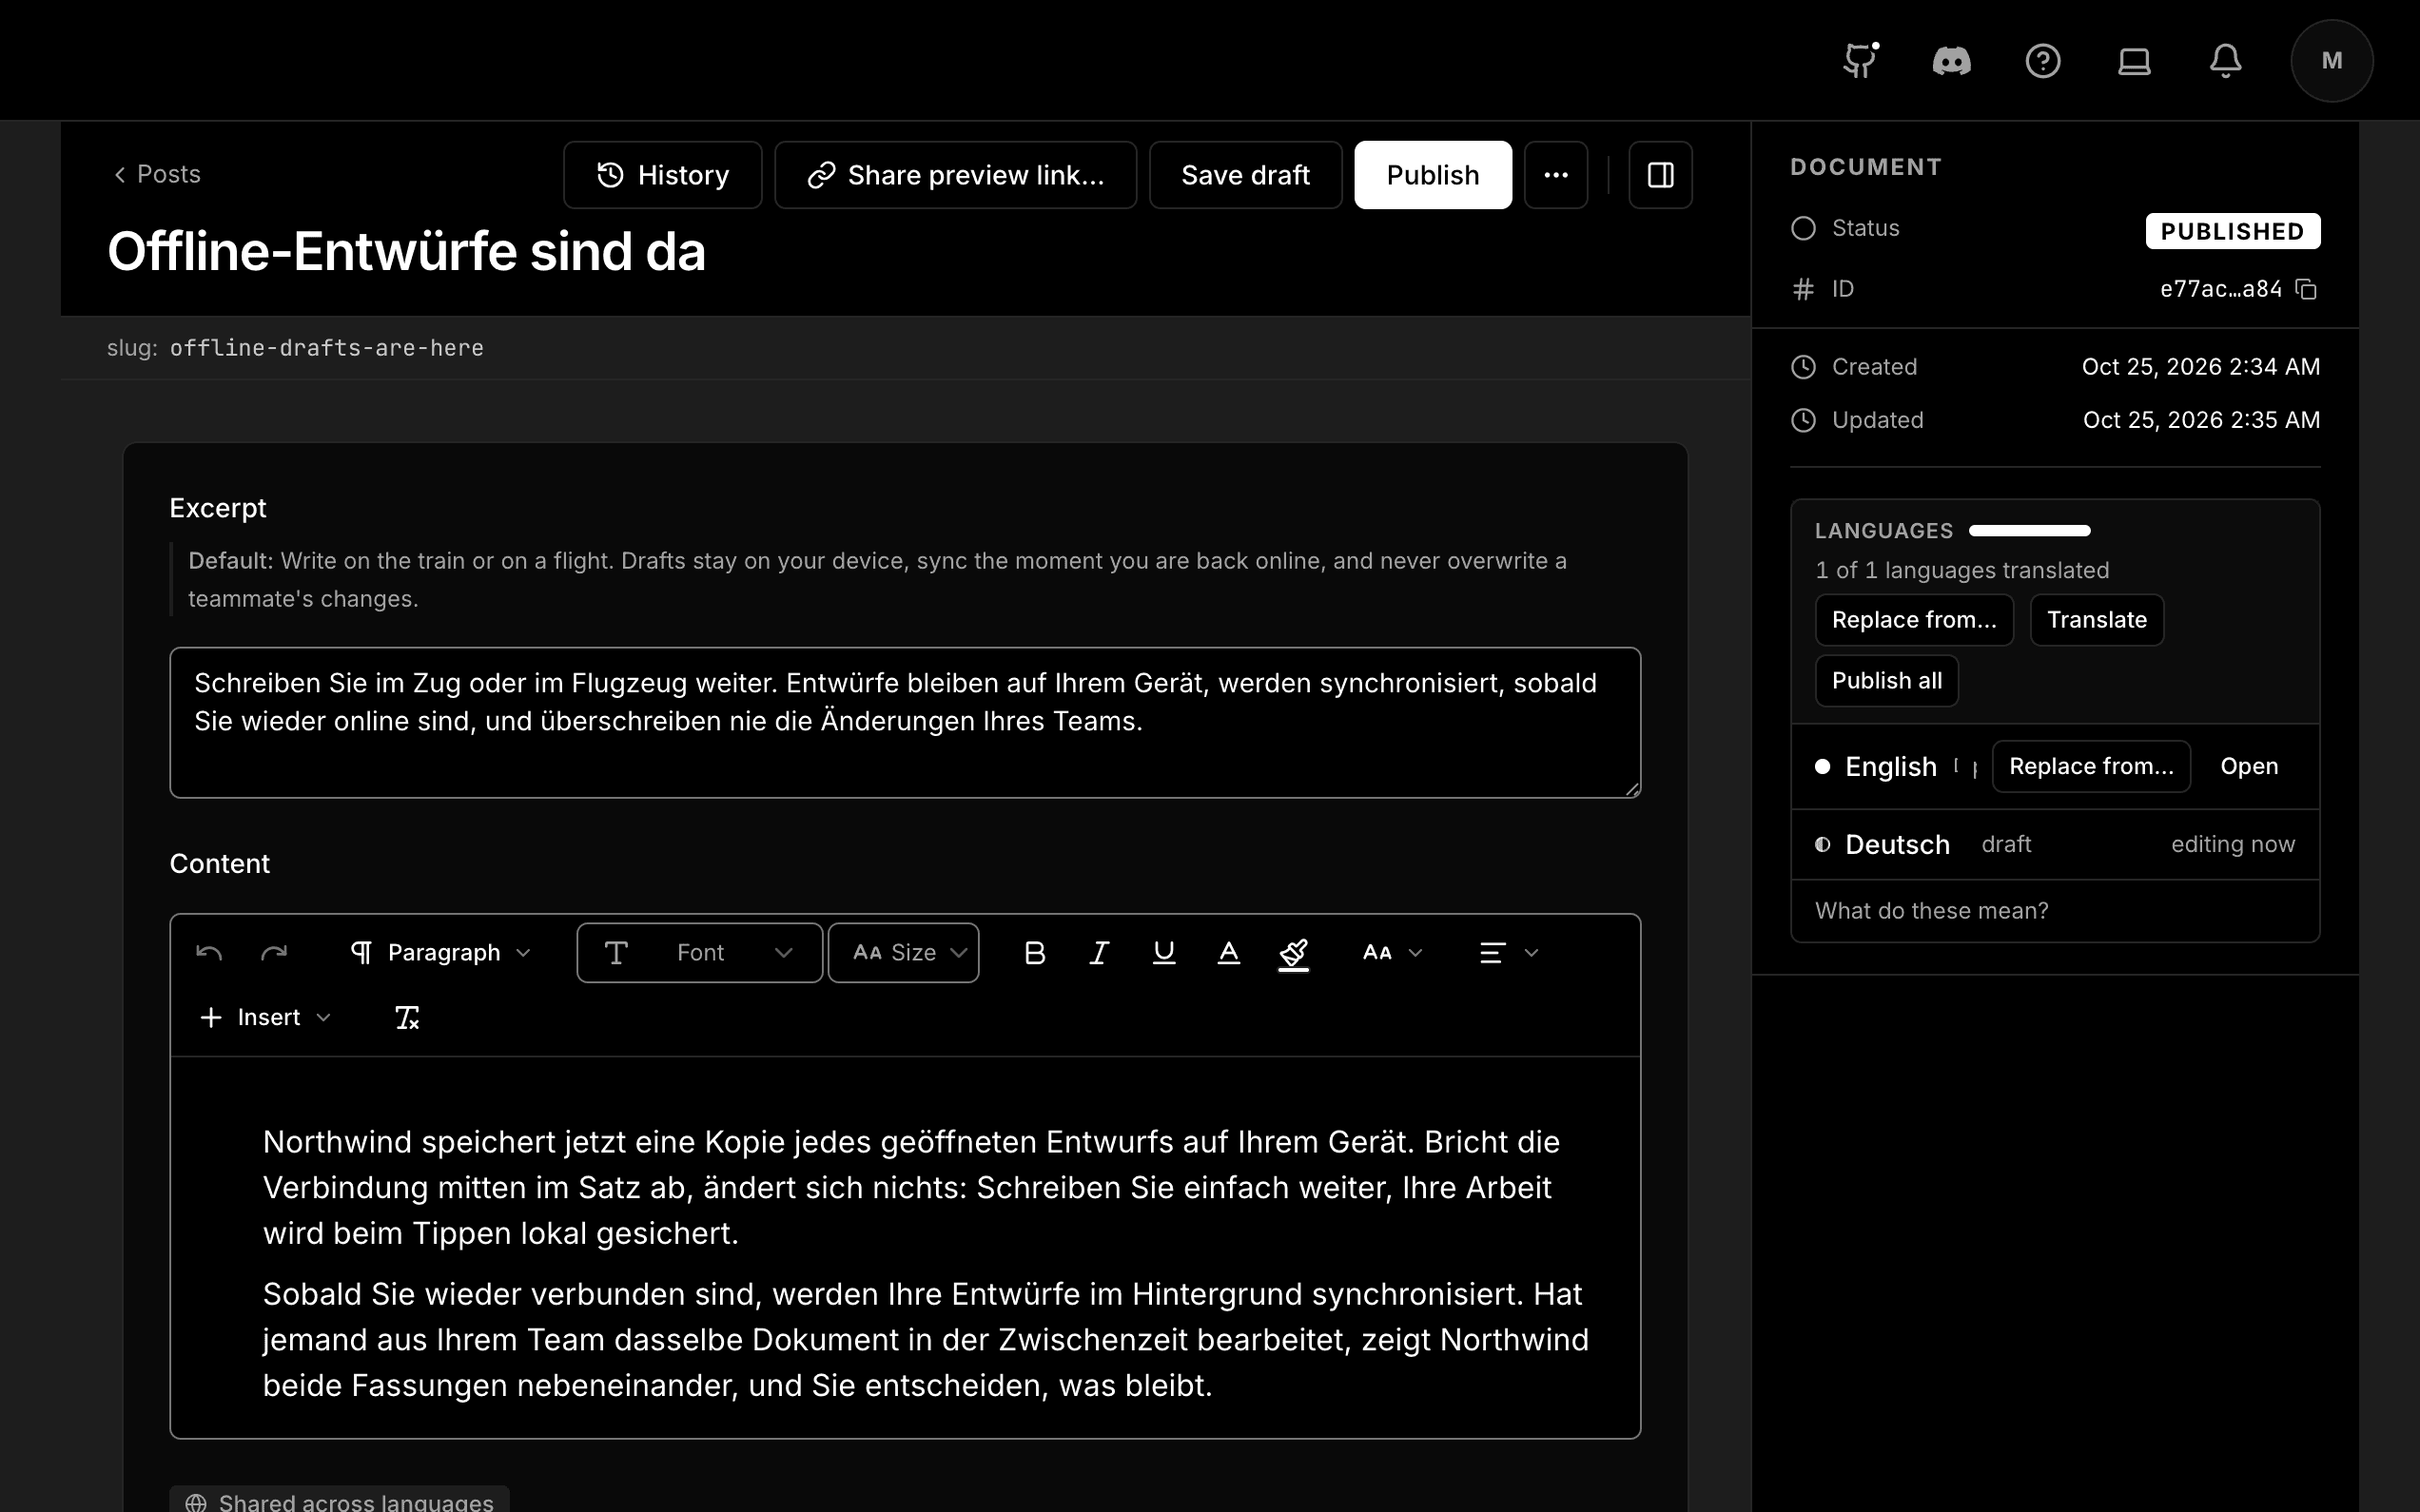
Task: Expand the Paragraph style dropdown
Action: 441,953
